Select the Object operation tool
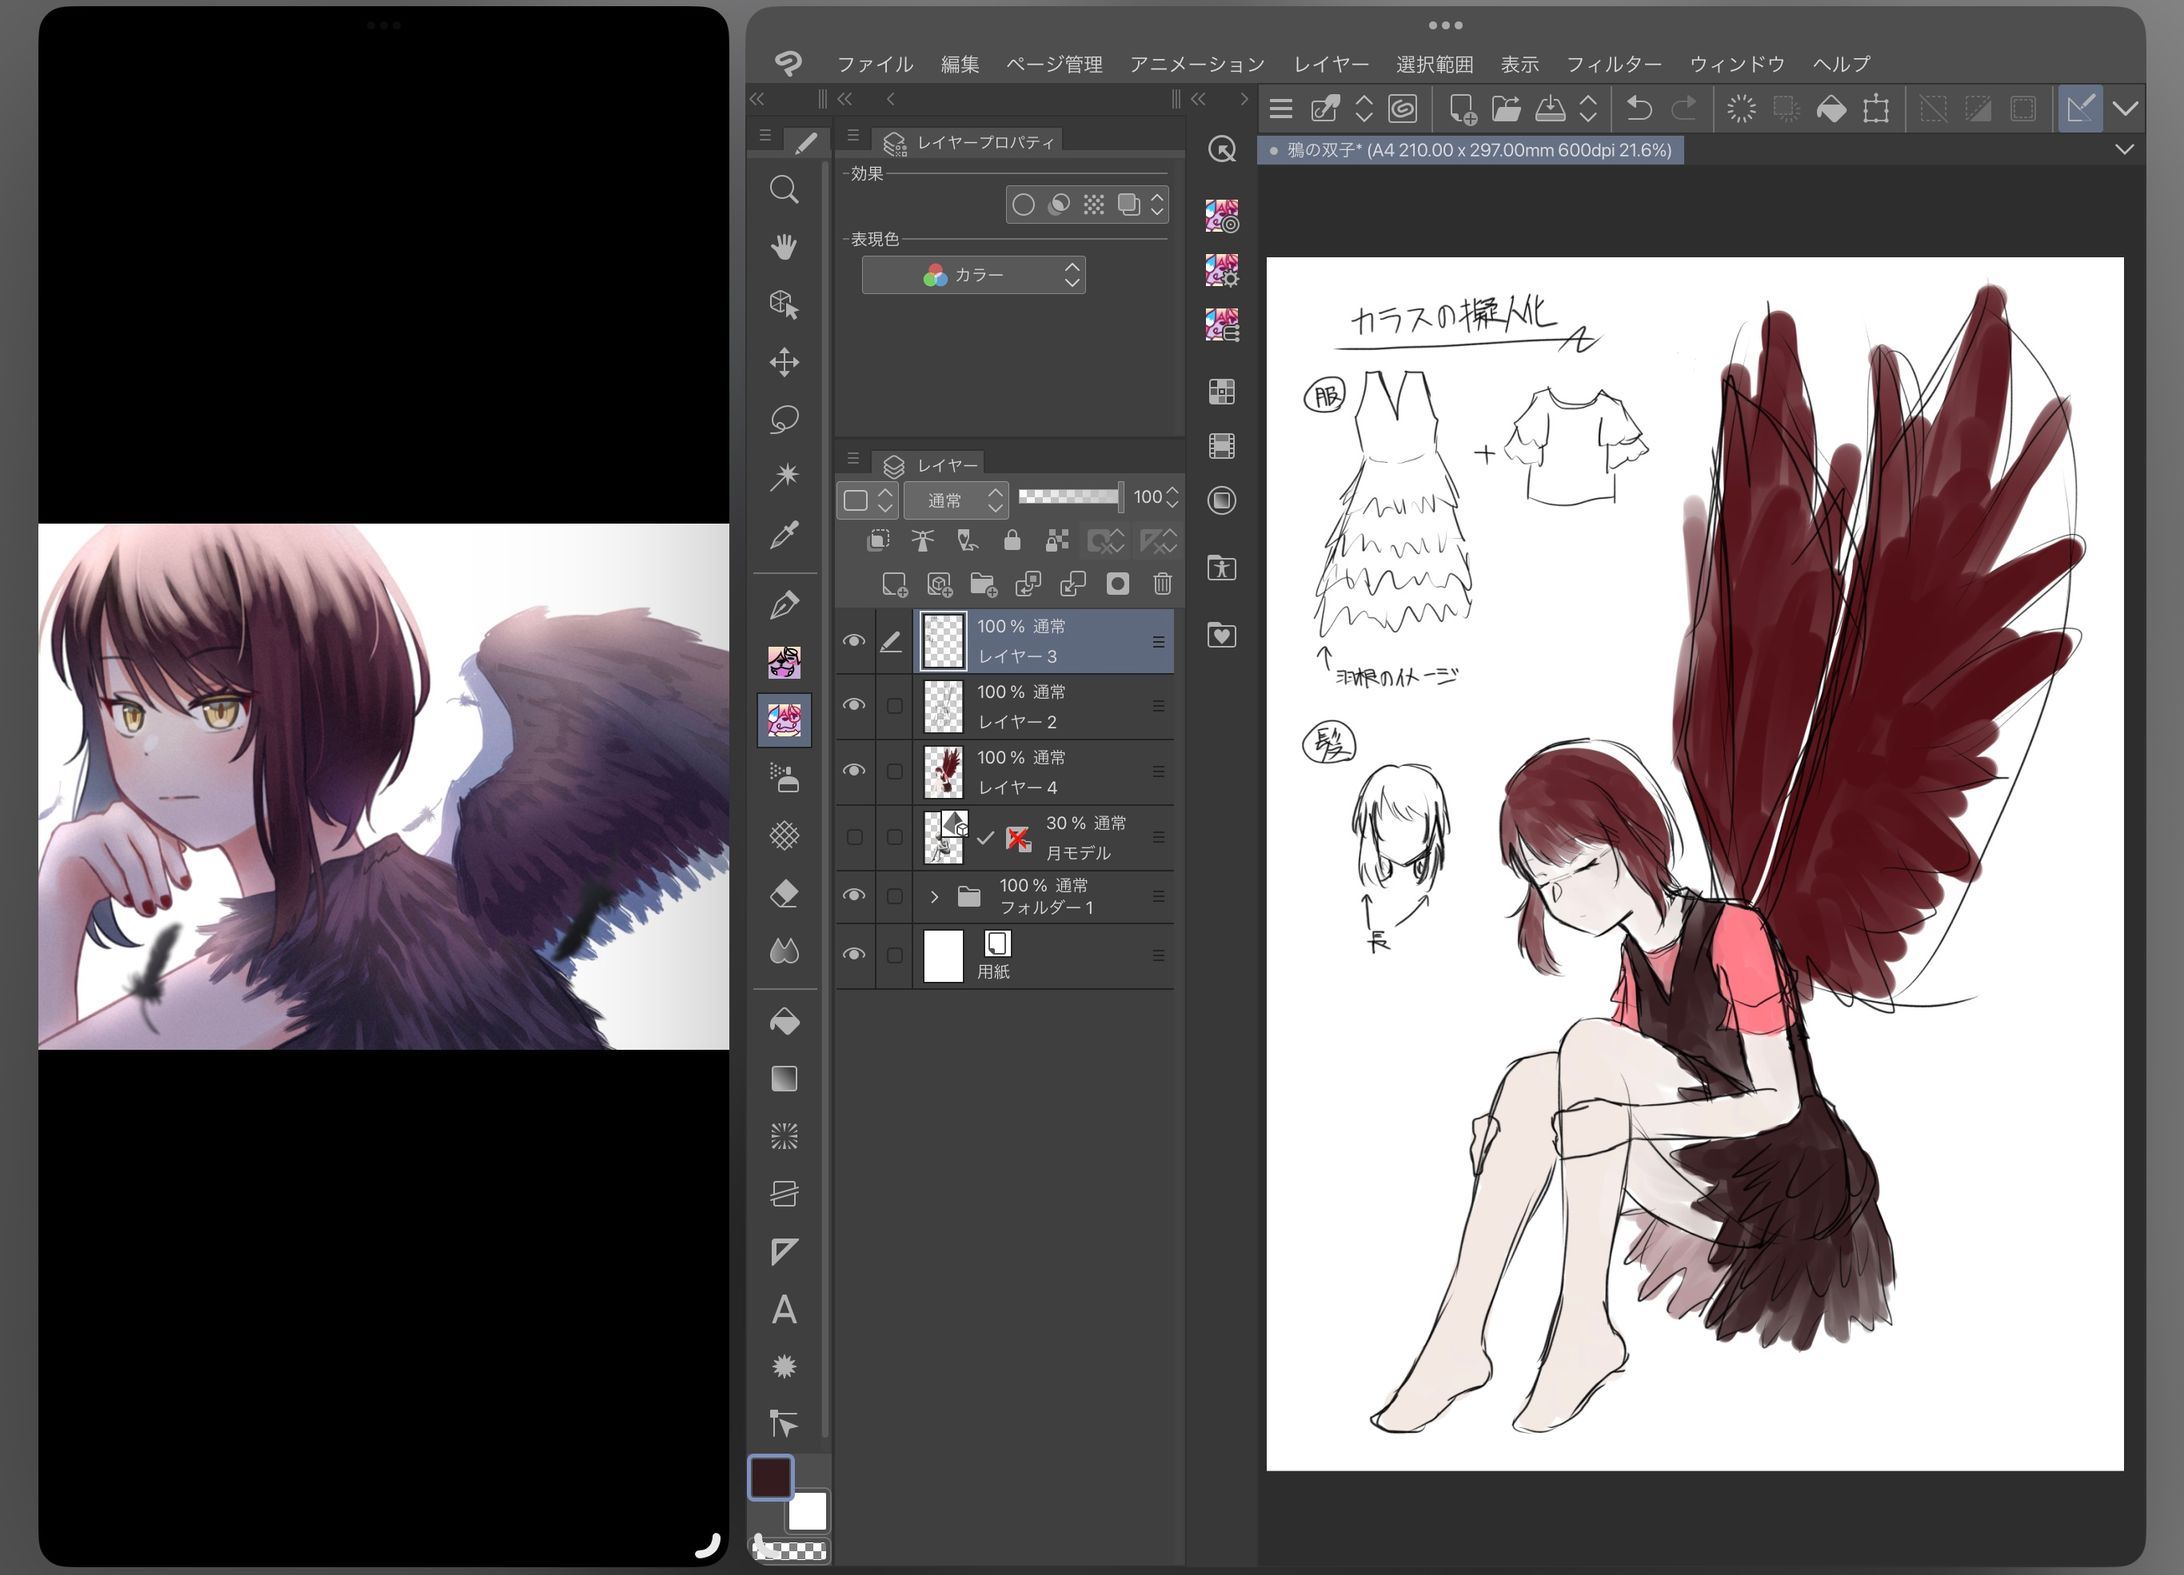This screenshot has width=2184, height=1575. [x=784, y=304]
